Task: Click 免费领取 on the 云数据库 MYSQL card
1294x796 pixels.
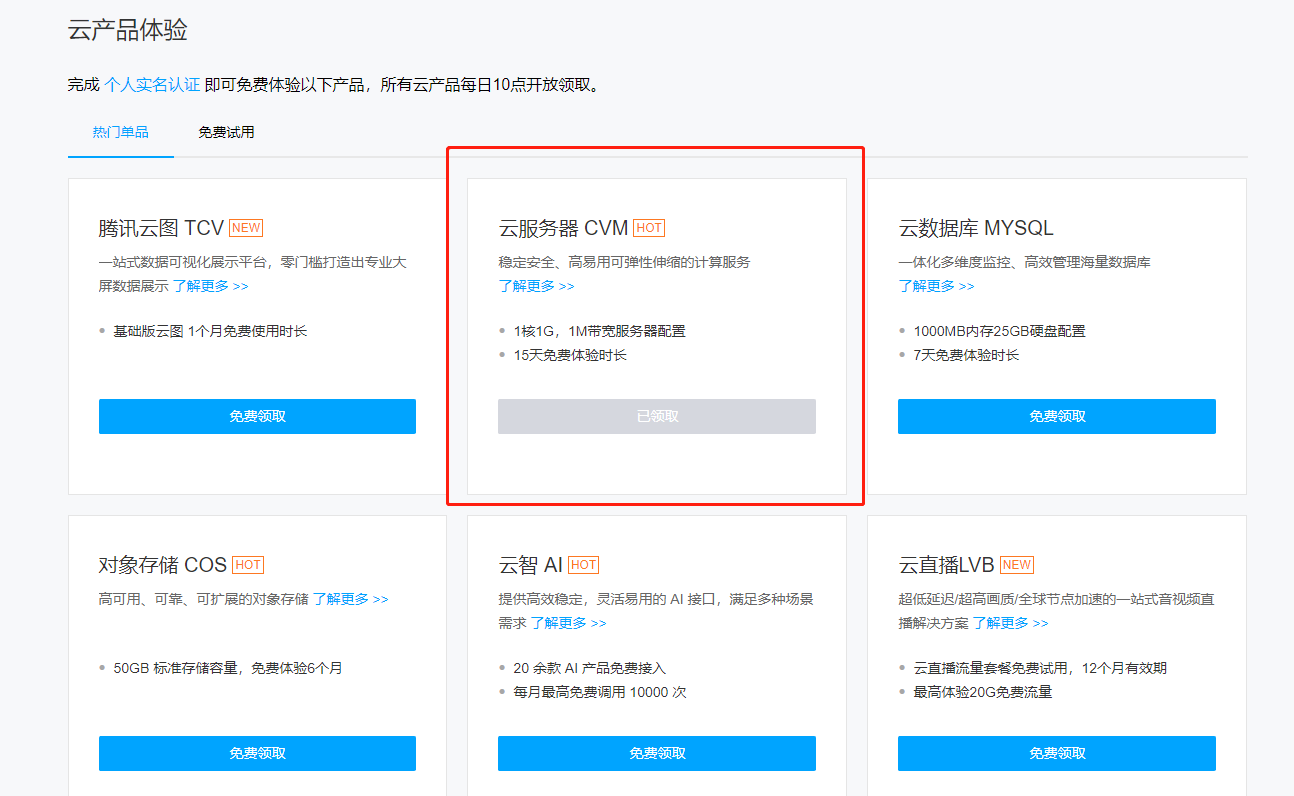Action: [x=1056, y=416]
